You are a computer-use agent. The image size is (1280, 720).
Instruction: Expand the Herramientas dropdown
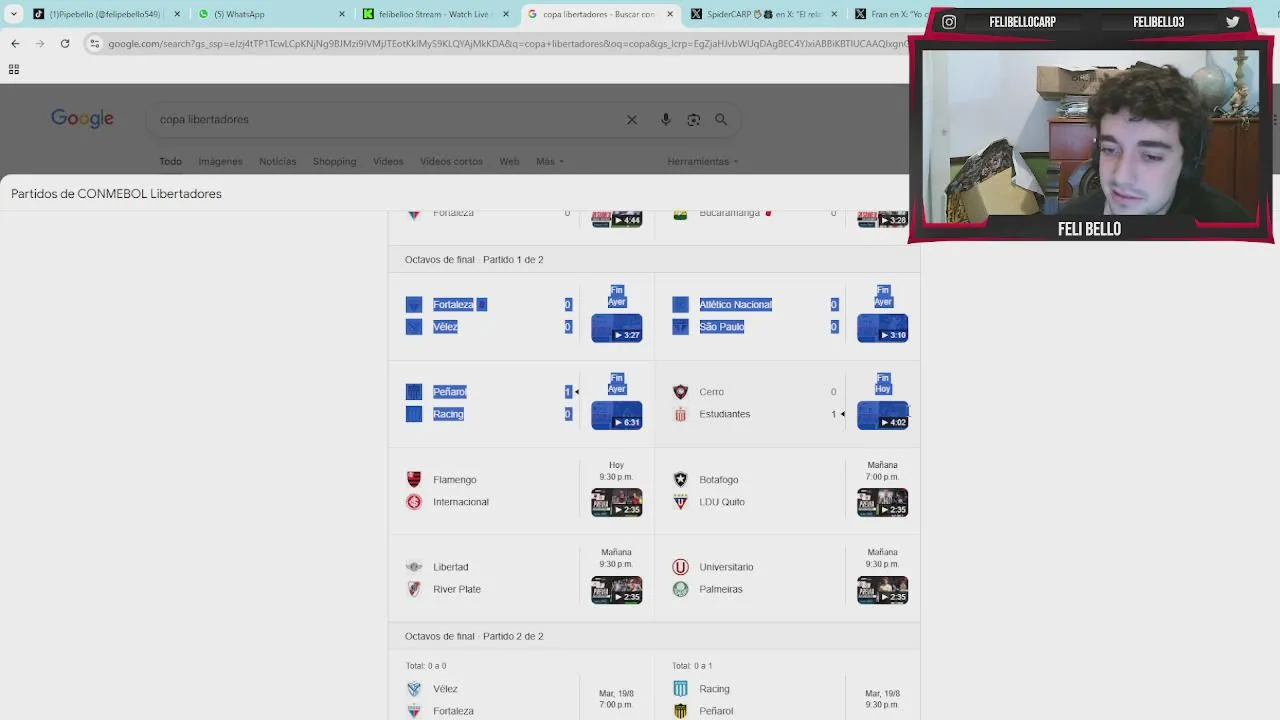(702, 161)
